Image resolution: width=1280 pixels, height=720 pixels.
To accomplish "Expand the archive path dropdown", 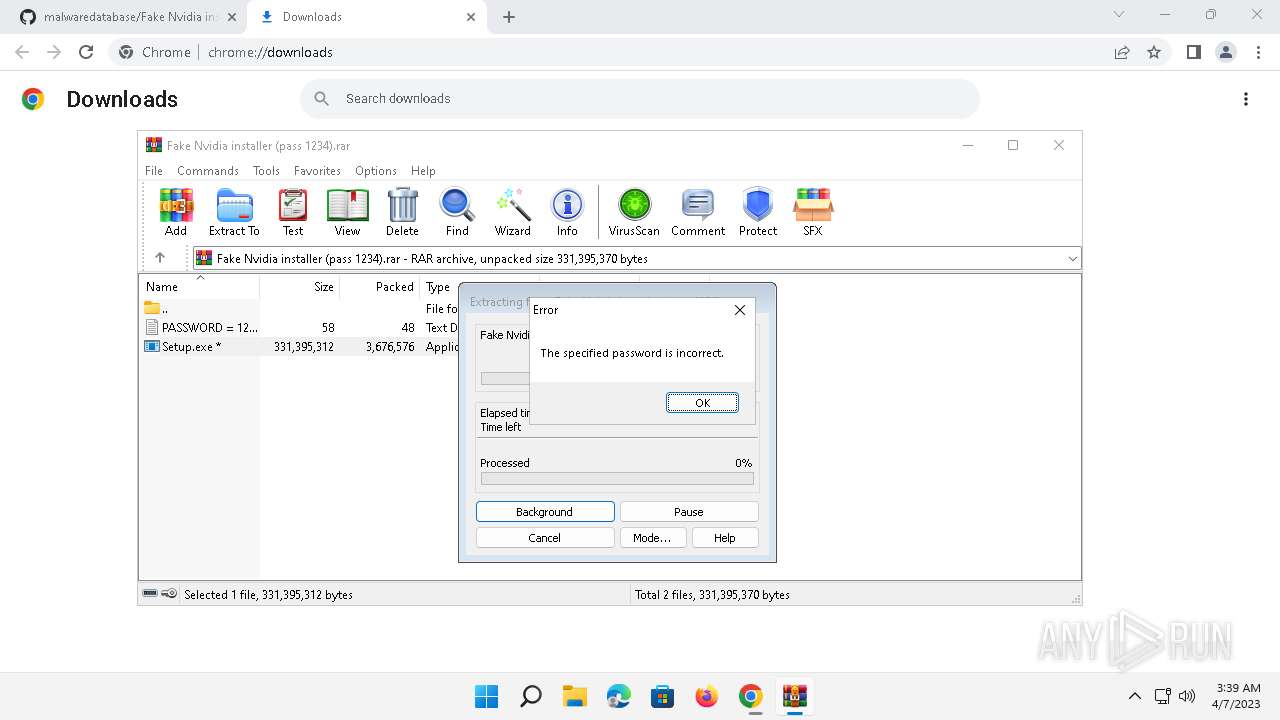I will click(1072, 258).
